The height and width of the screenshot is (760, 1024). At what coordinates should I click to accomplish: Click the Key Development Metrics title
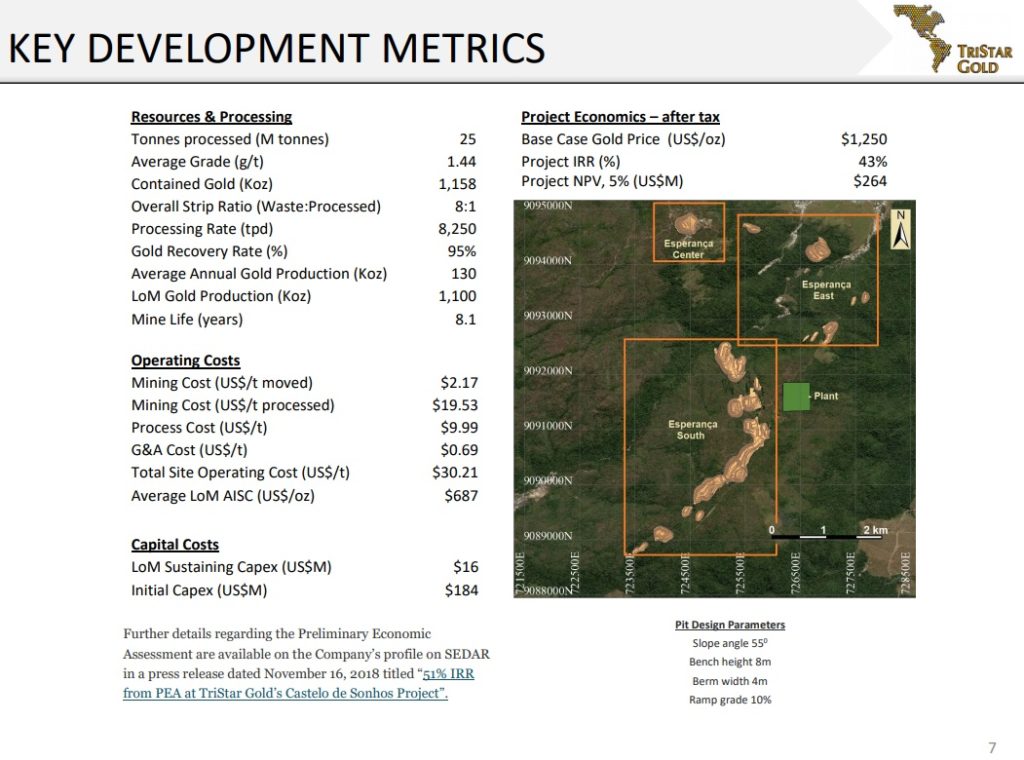(x=276, y=48)
